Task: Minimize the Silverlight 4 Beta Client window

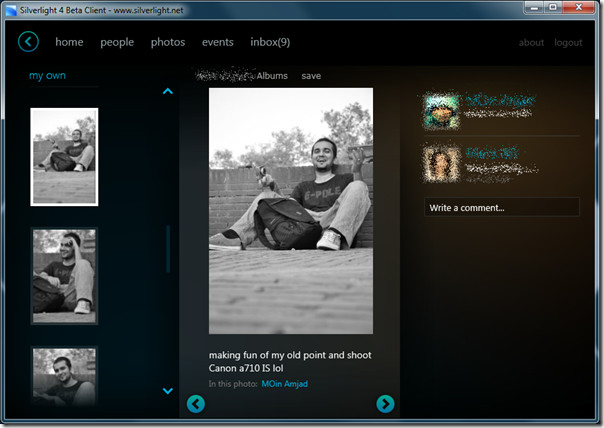Action: click(x=534, y=7)
